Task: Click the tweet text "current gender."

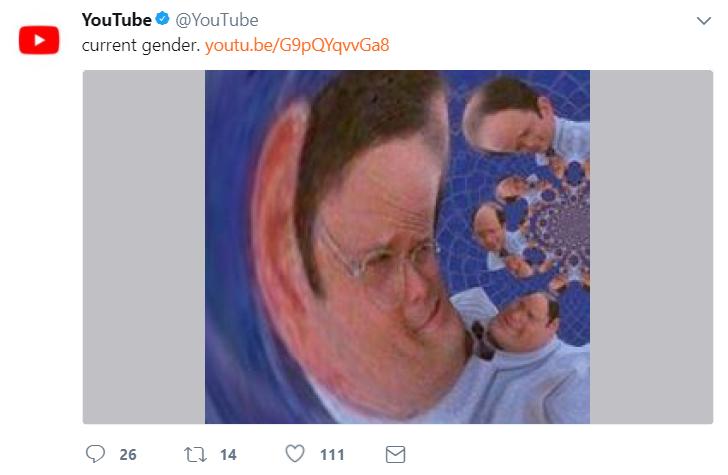Action: click(x=140, y=46)
